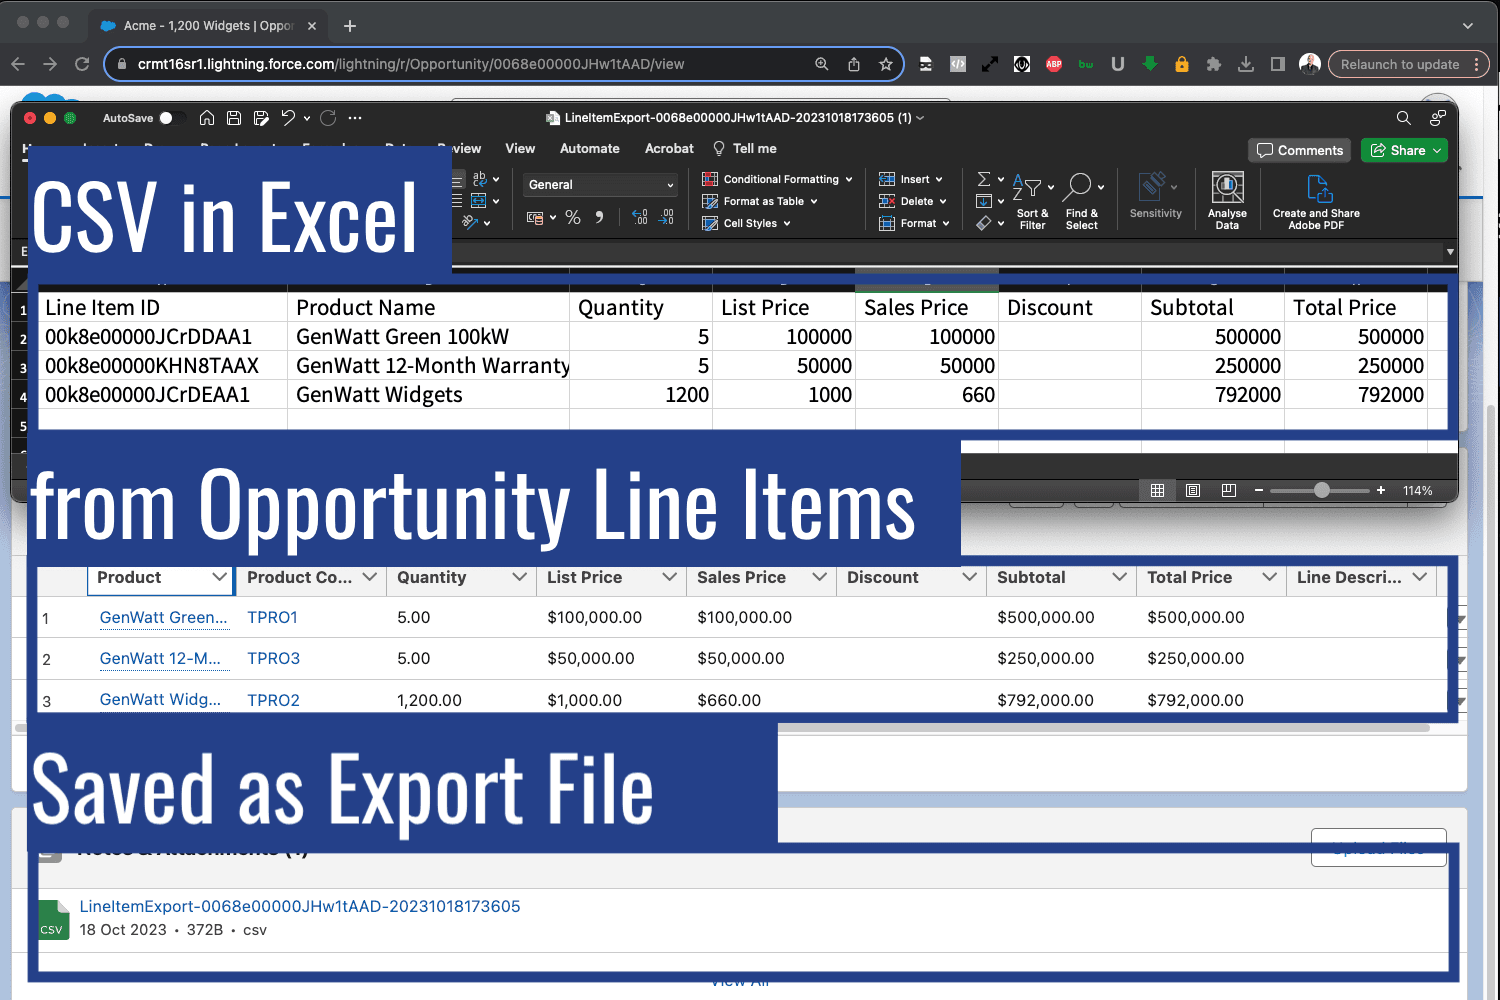Click the green Share button in Excel
Screen dimensions: 1500x1000
click(x=1404, y=150)
